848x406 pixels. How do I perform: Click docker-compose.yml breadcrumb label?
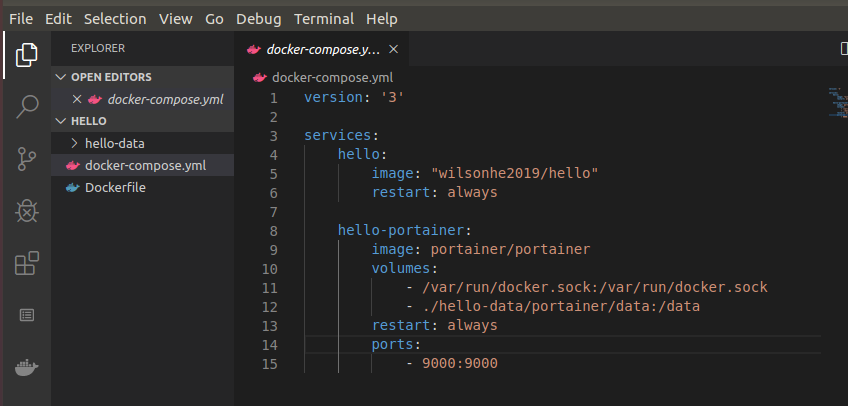click(333, 77)
